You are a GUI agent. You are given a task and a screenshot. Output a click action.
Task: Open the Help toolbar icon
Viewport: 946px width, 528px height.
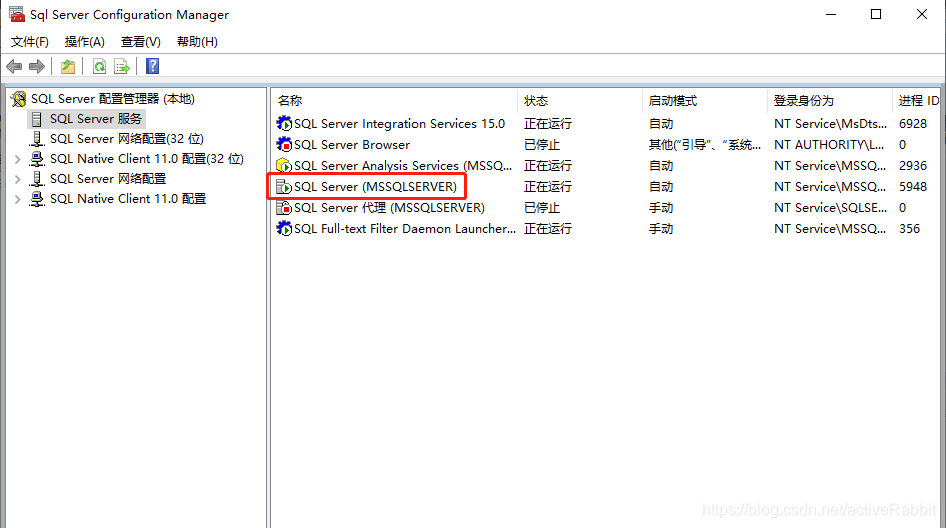tap(153, 66)
